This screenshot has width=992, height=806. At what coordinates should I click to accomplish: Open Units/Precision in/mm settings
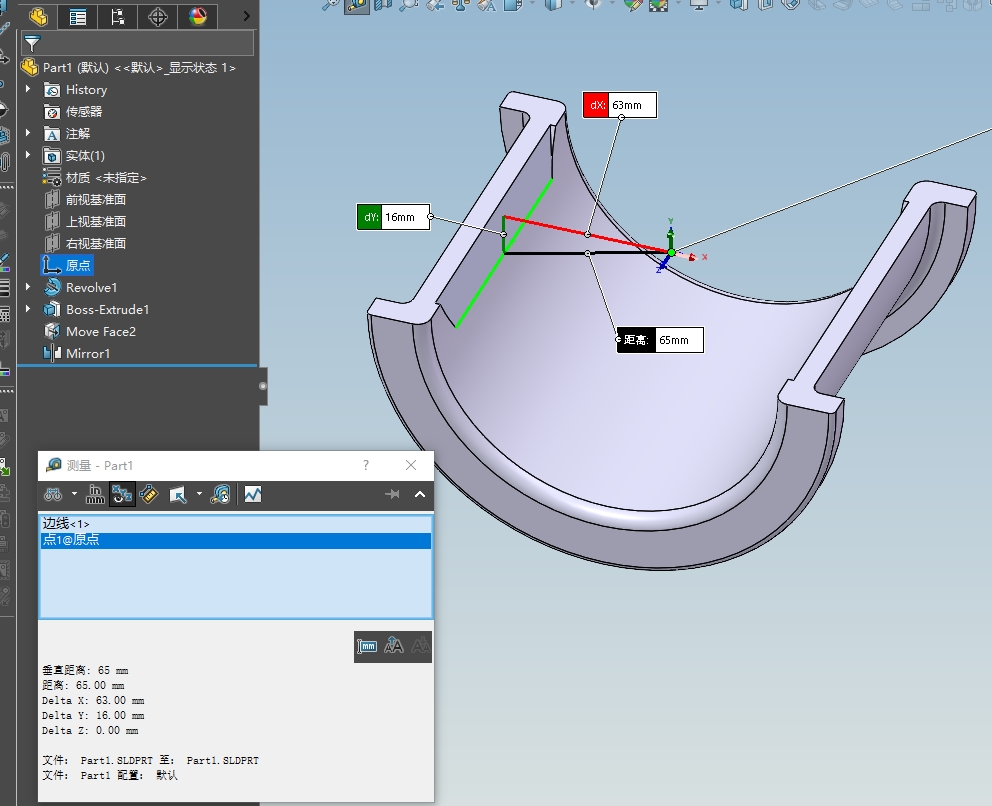[x=95, y=494]
